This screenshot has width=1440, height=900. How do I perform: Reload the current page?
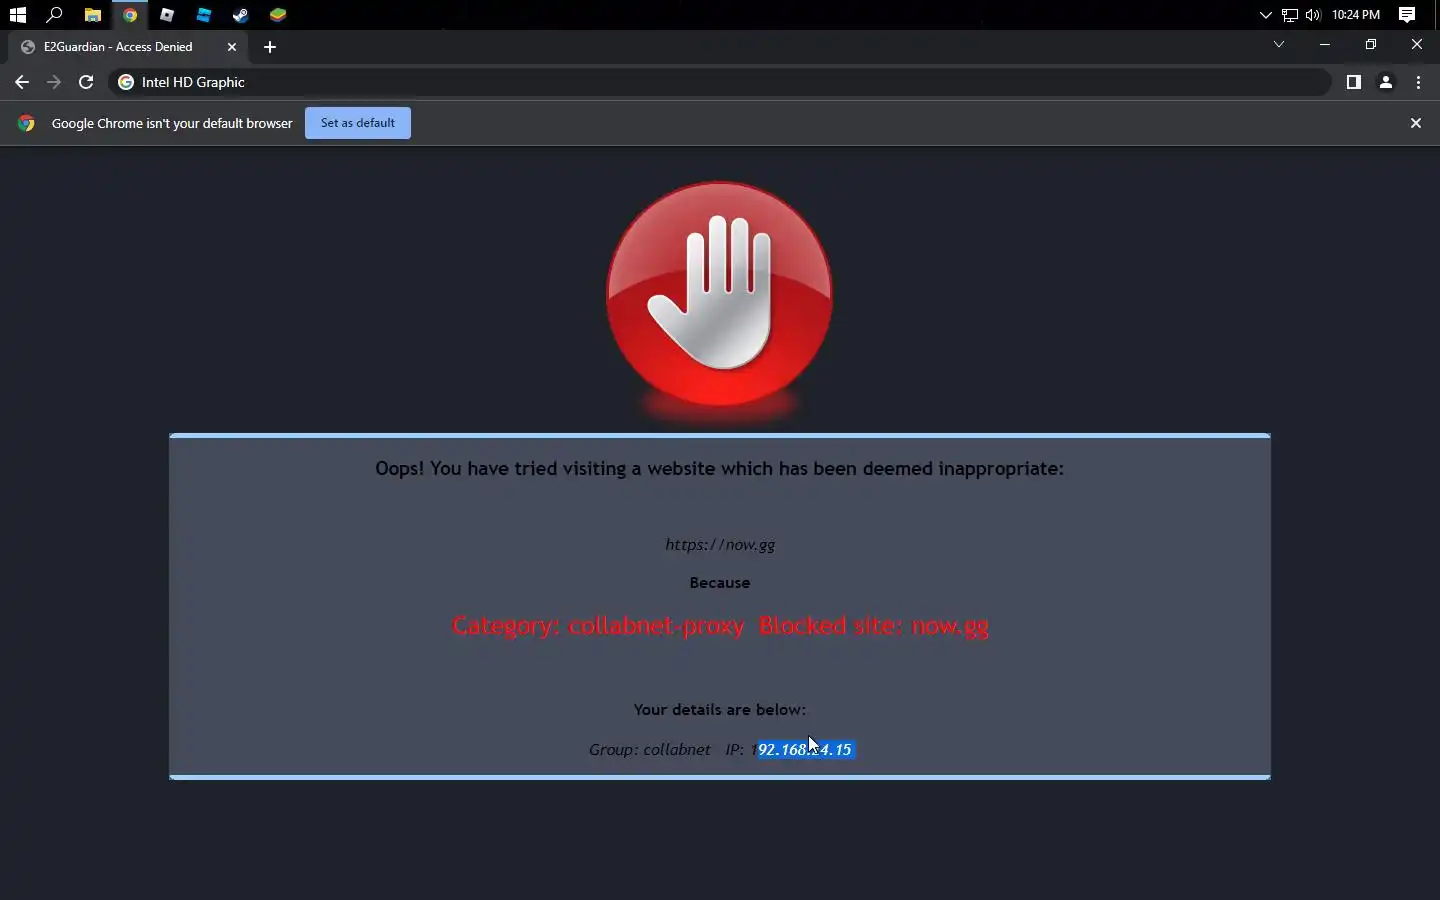pyautogui.click(x=86, y=82)
